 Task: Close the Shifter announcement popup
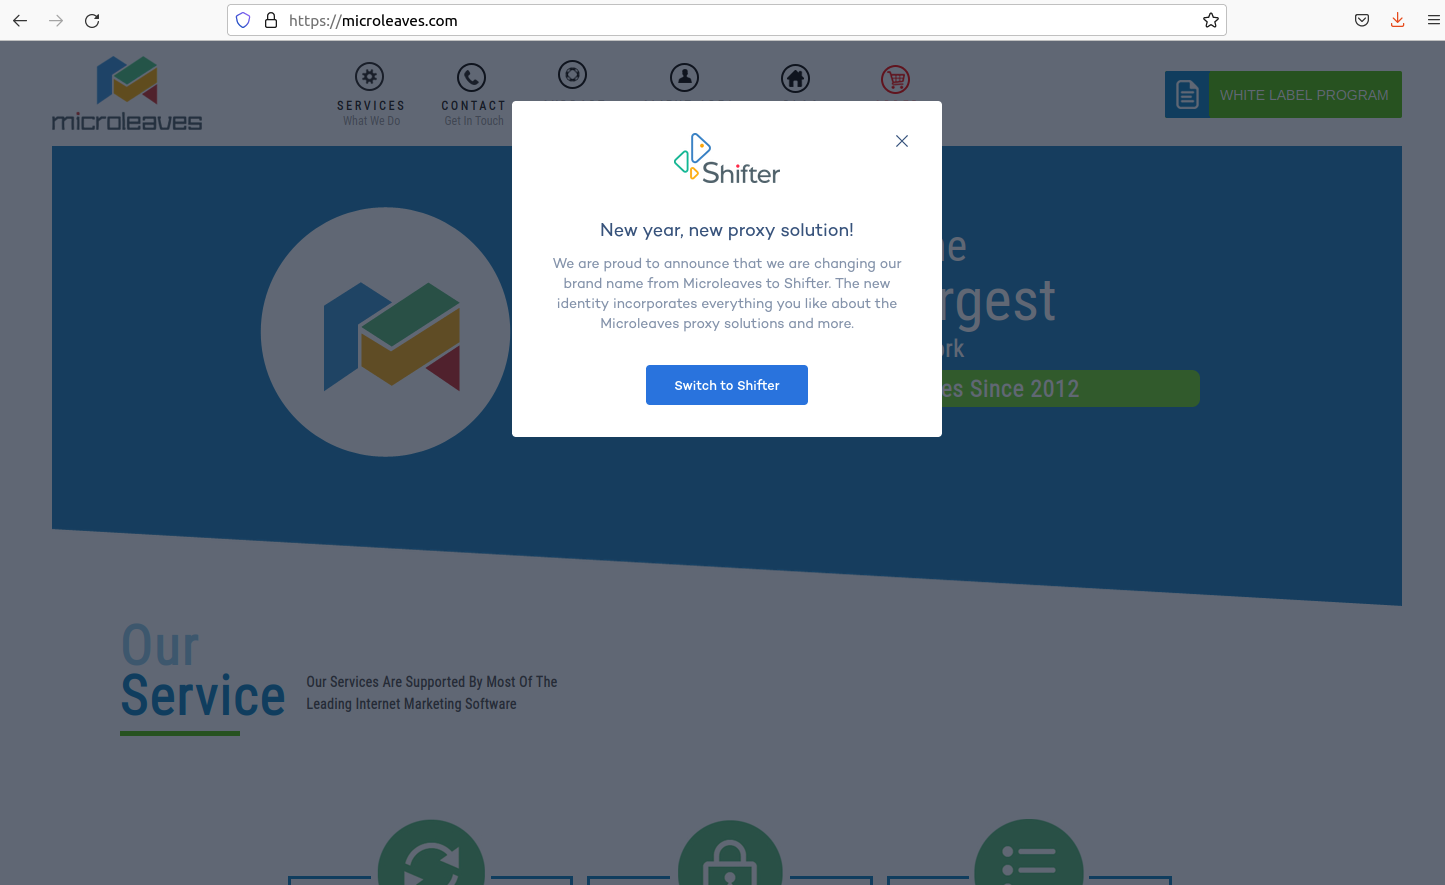coord(902,141)
